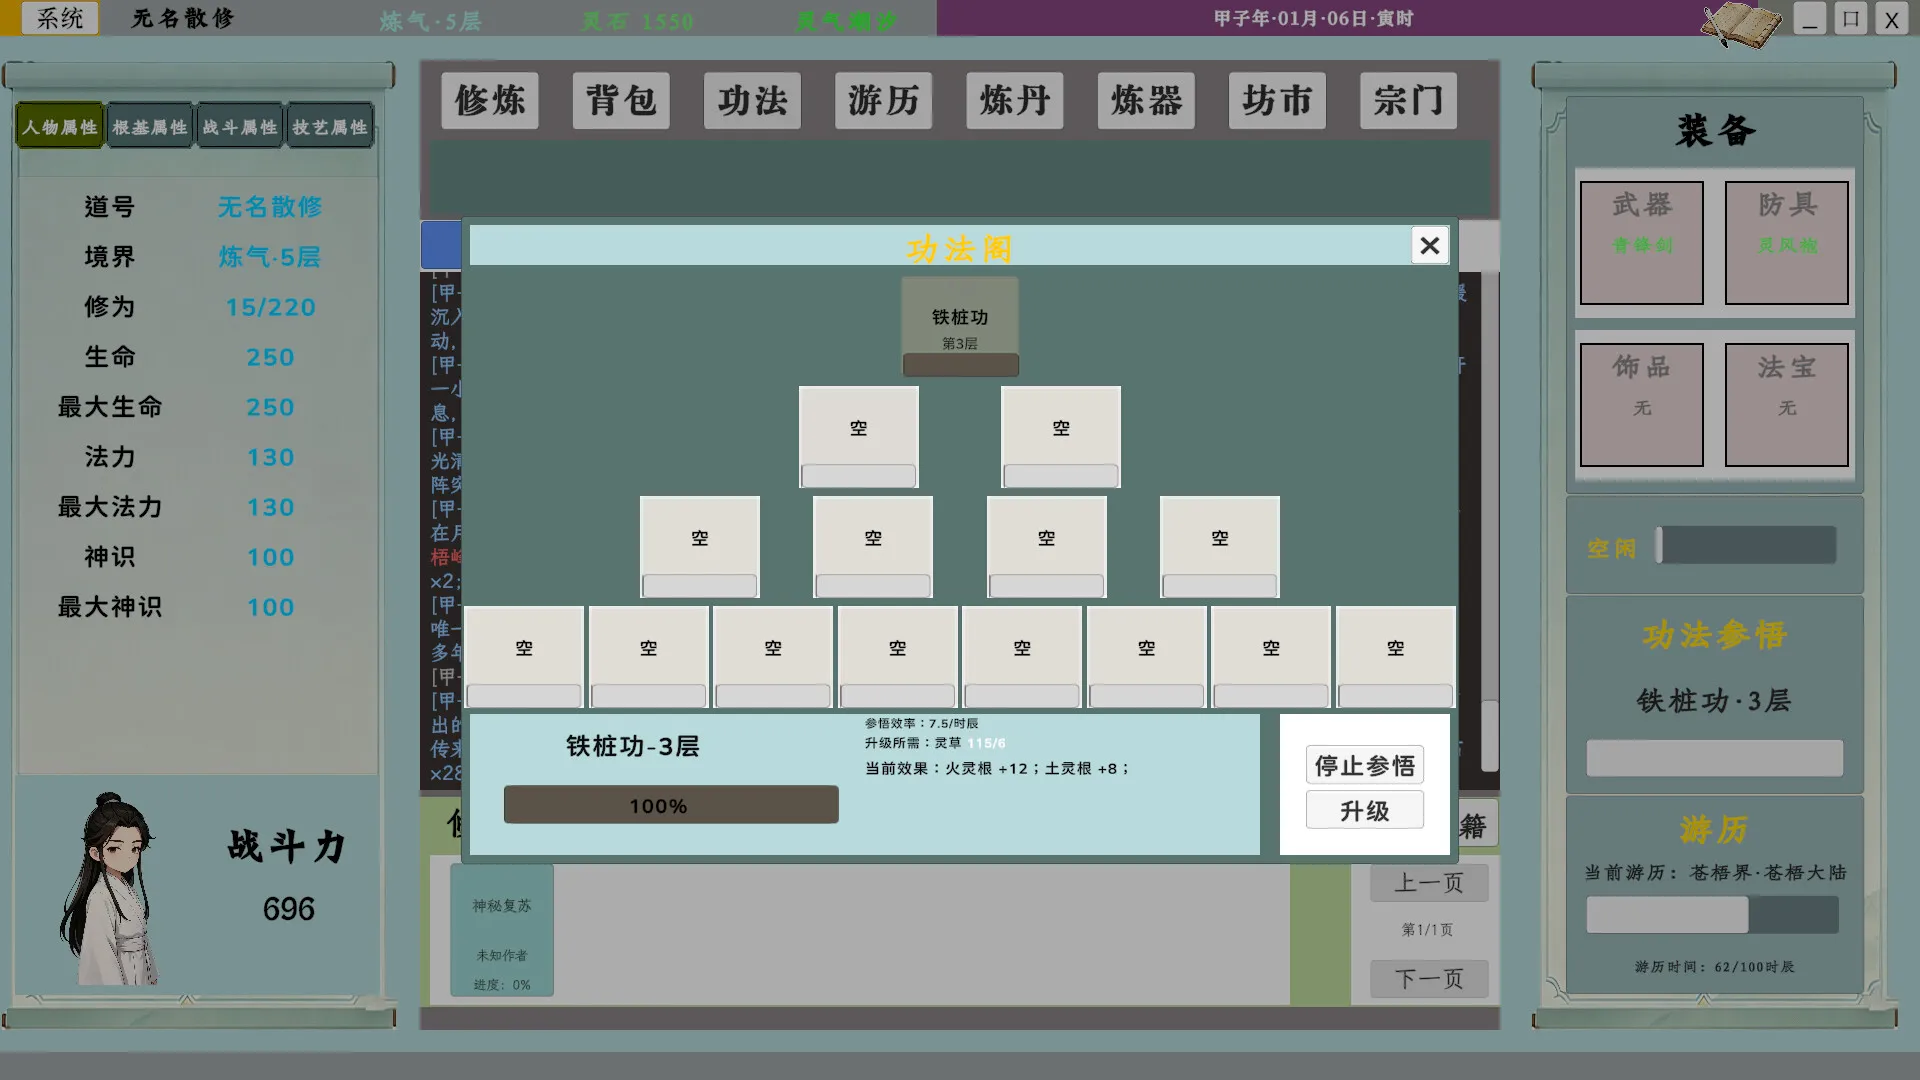The width and height of the screenshot is (1920, 1080).
Task: Open the journal book icon in the title bar
Action: [x=1741, y=24]
